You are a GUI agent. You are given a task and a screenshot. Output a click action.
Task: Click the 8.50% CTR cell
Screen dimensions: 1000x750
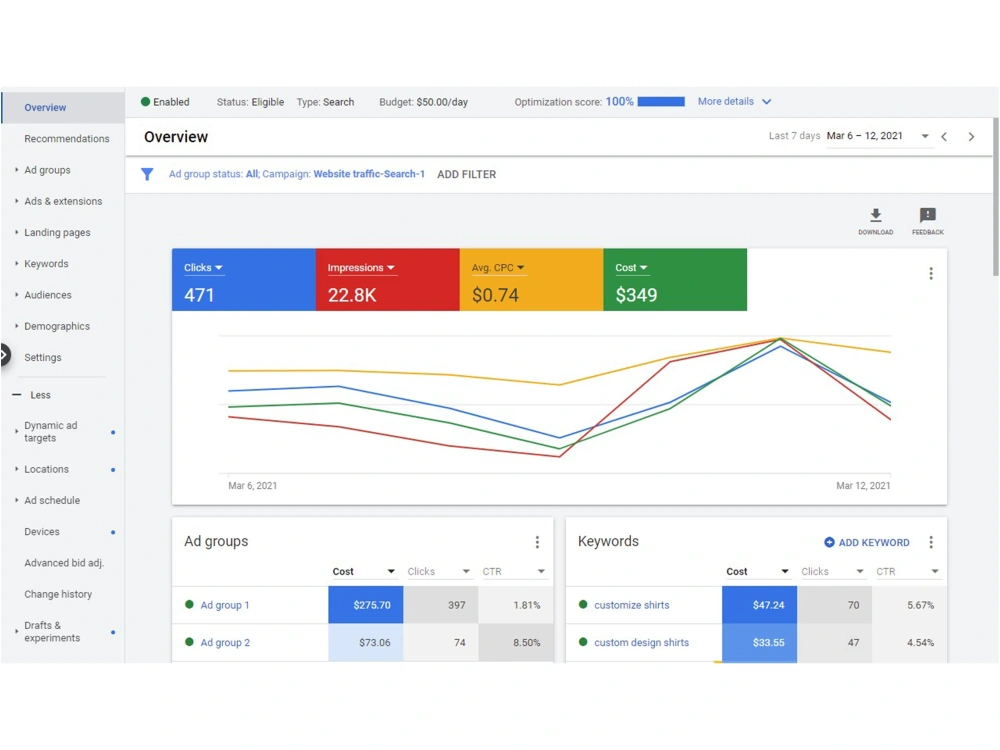point(515,642)
